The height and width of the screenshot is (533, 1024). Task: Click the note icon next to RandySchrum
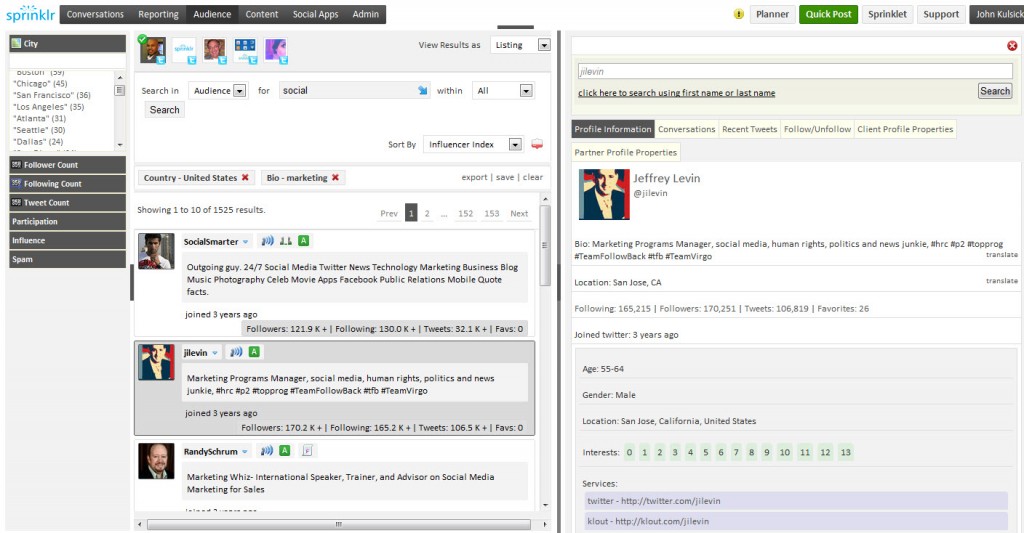[308, 451]
